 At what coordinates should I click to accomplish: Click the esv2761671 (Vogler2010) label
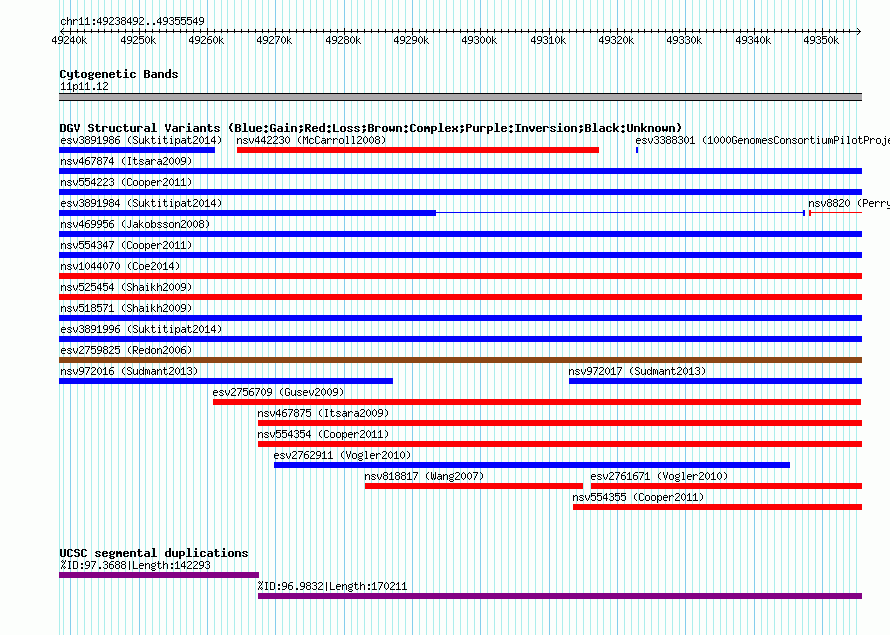[659, 476]
